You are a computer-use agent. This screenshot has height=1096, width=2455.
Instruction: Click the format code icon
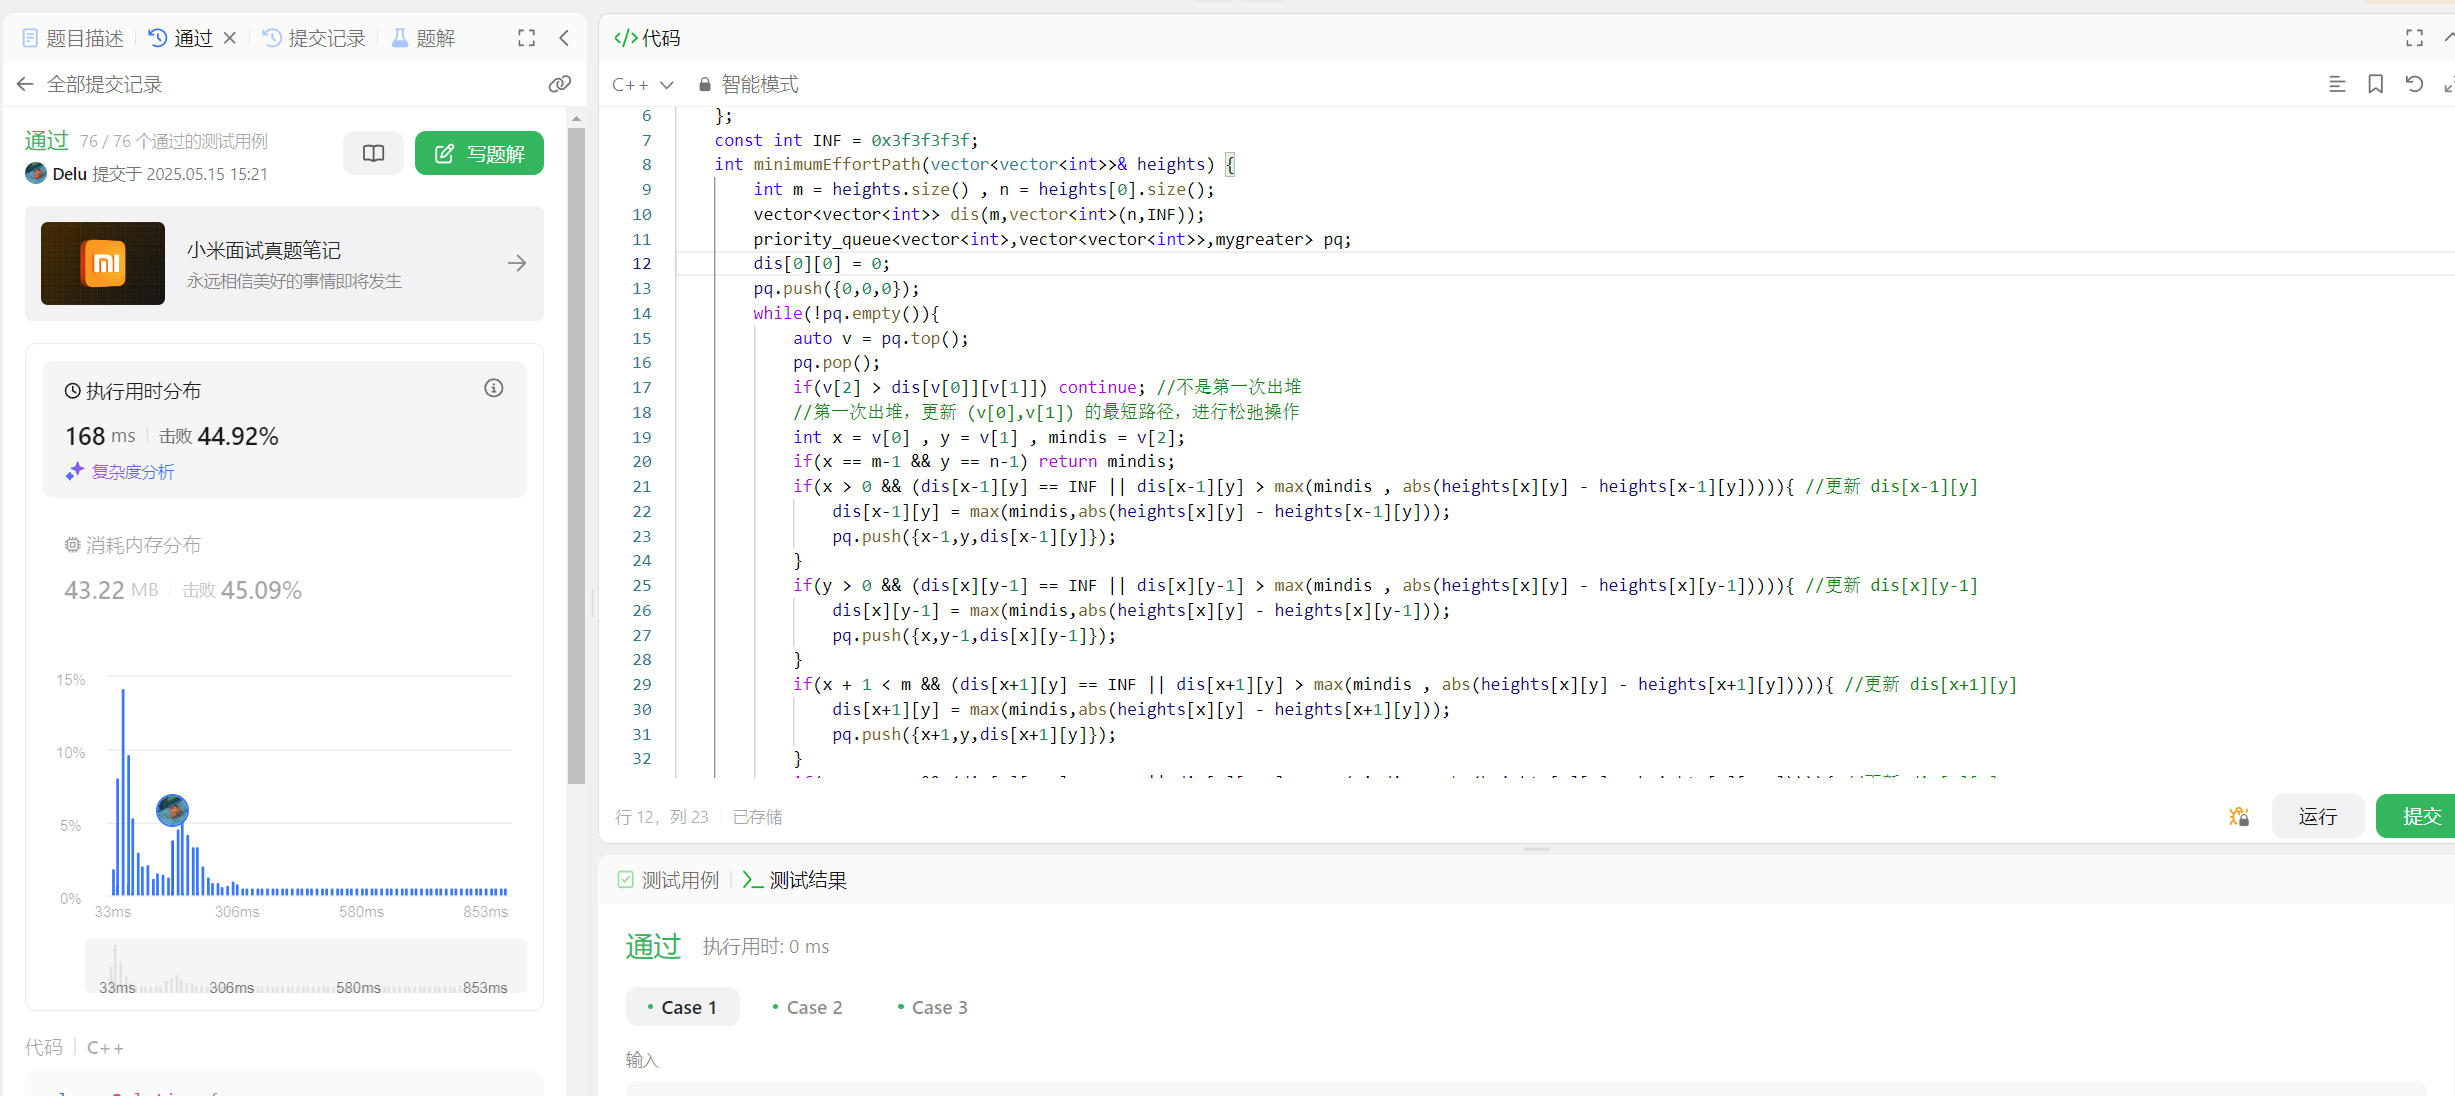[2337, 84]
